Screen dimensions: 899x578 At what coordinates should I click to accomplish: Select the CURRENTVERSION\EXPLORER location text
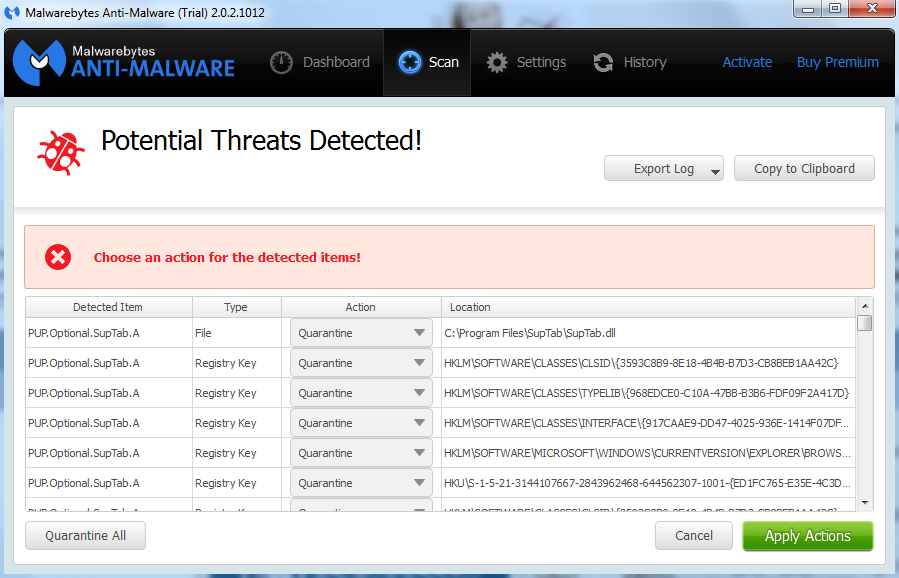tap(647, 453)
